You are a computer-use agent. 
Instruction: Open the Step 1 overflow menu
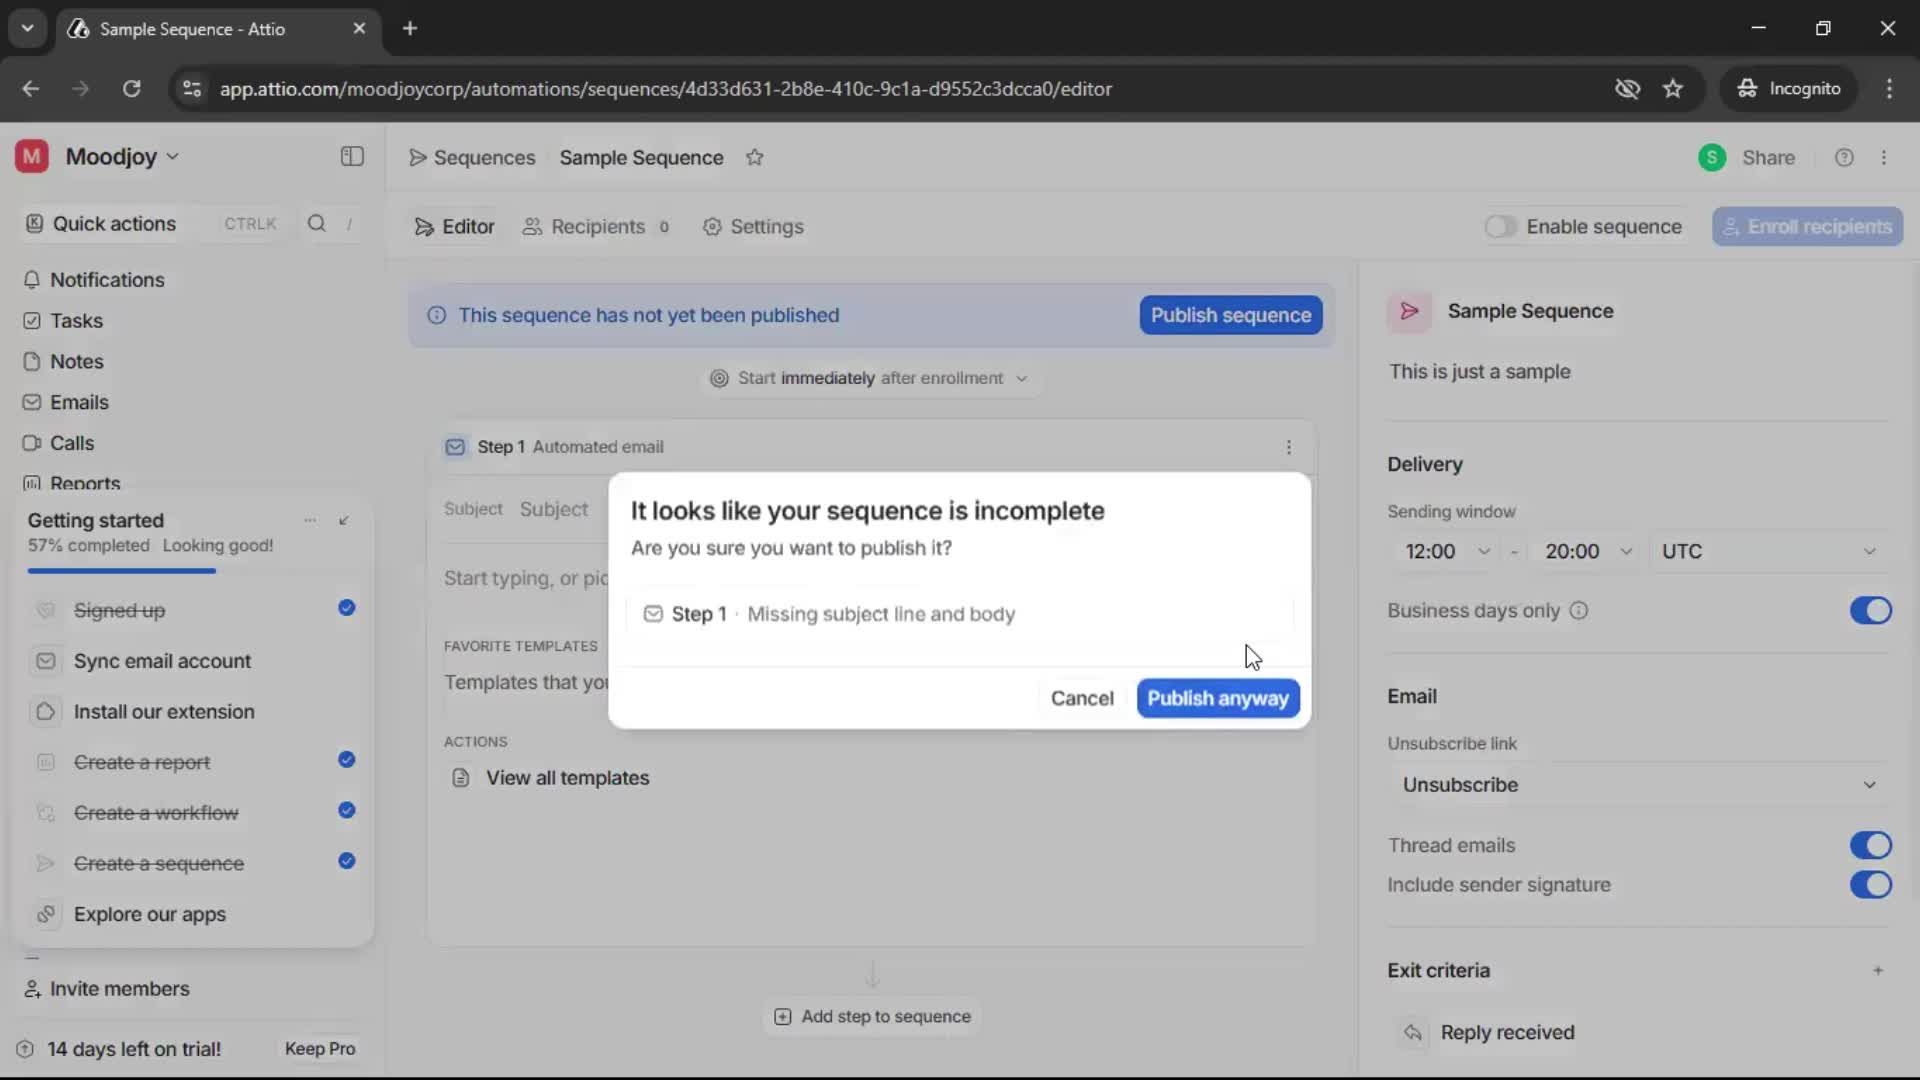[x=1289, y=447]
